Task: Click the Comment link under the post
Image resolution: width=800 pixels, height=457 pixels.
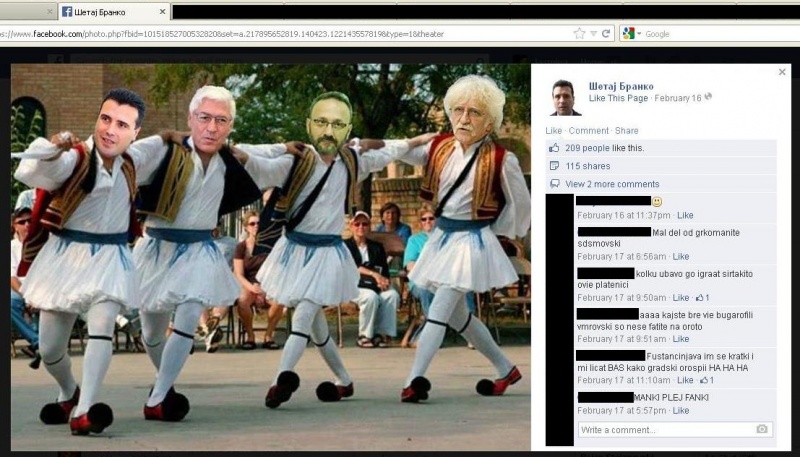Action: coord(589,131)
